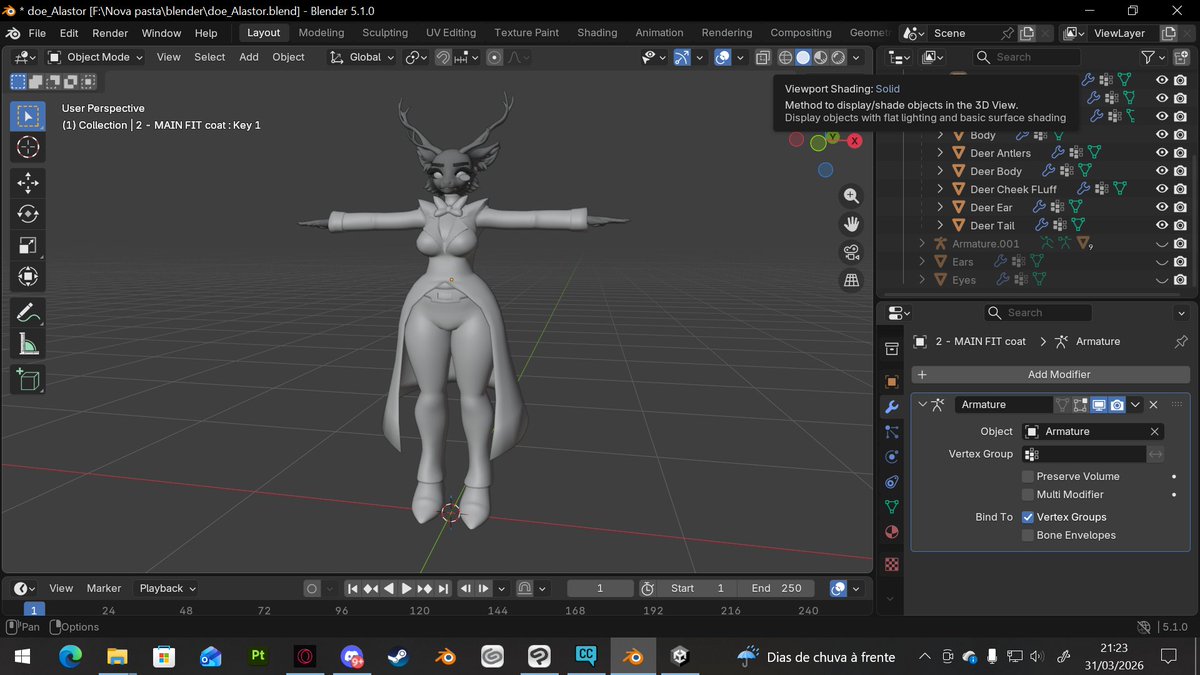Viewport: 1200px width, 675px height.
Task: Hide Deer Tail in viewport (eye icon)
Action: click(1162, 225)
